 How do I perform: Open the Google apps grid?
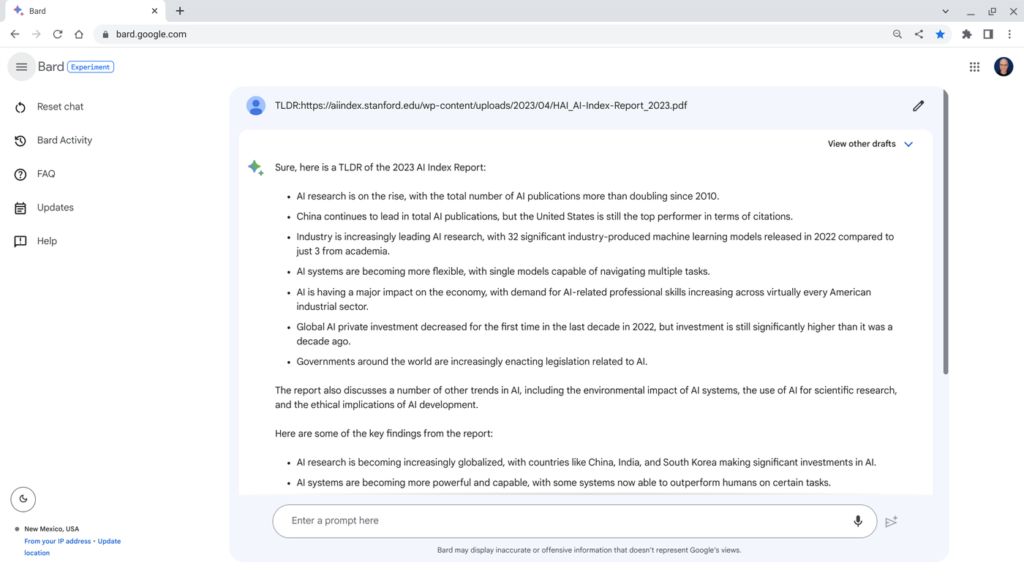point(974,66)
